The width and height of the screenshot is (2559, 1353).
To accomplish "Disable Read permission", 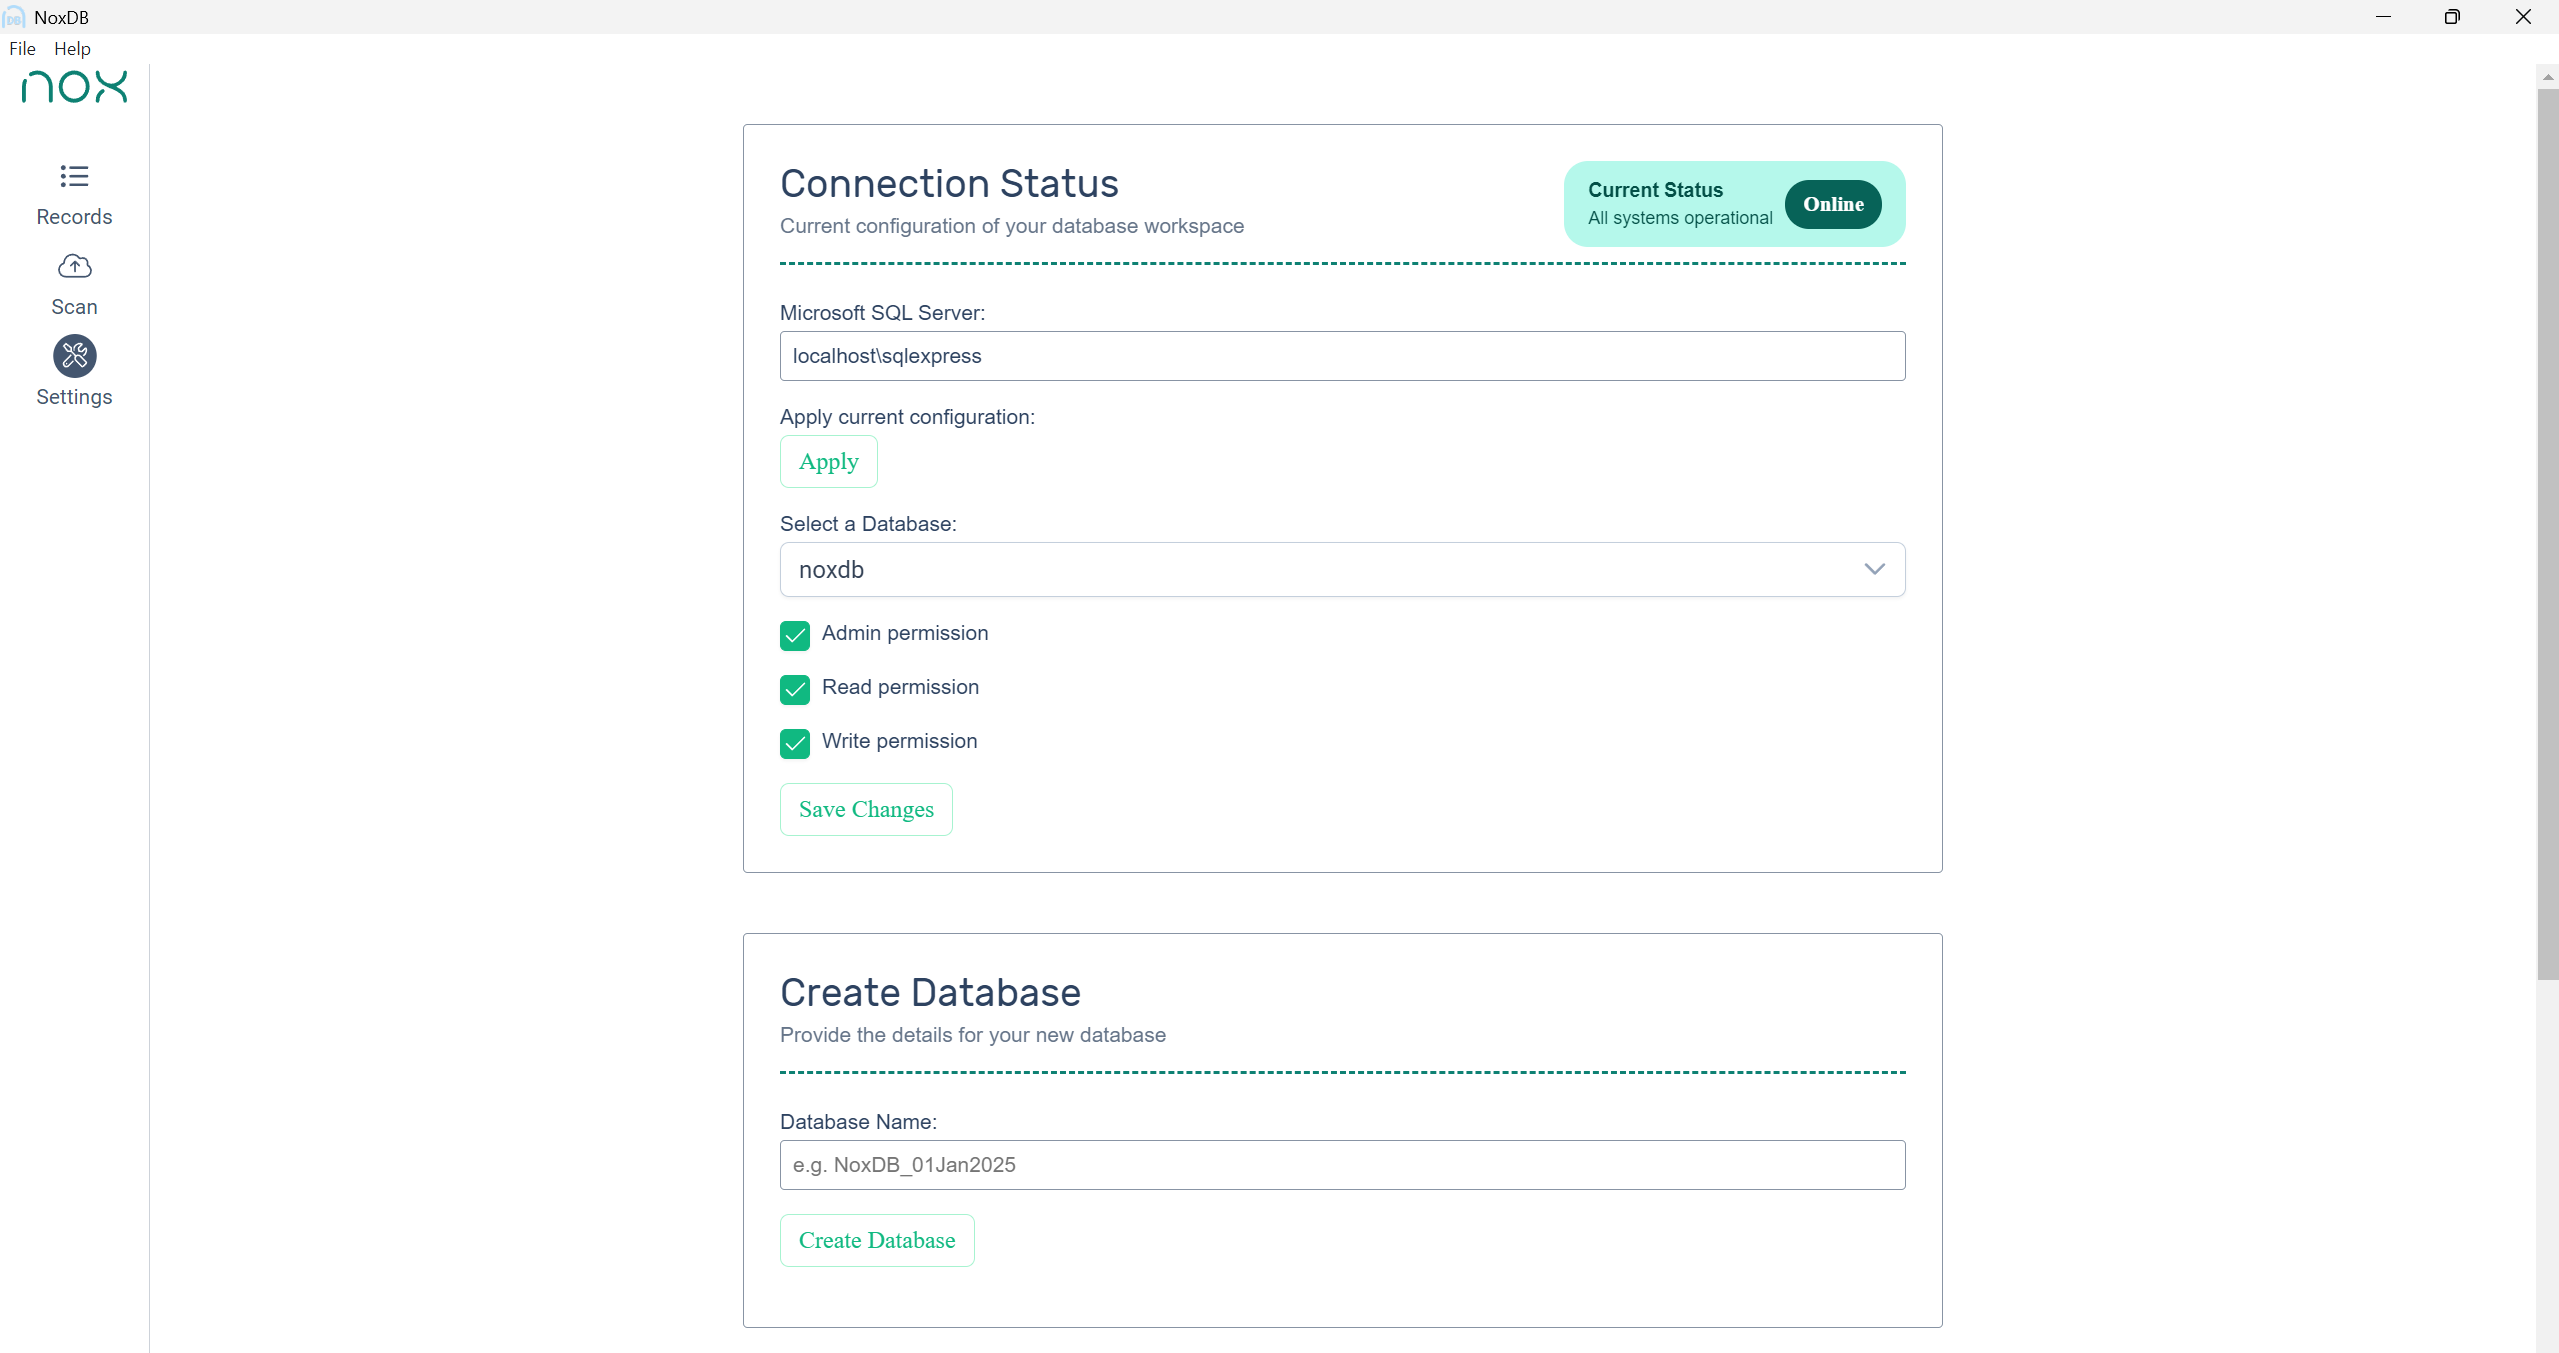I will [x=794, y=690].
